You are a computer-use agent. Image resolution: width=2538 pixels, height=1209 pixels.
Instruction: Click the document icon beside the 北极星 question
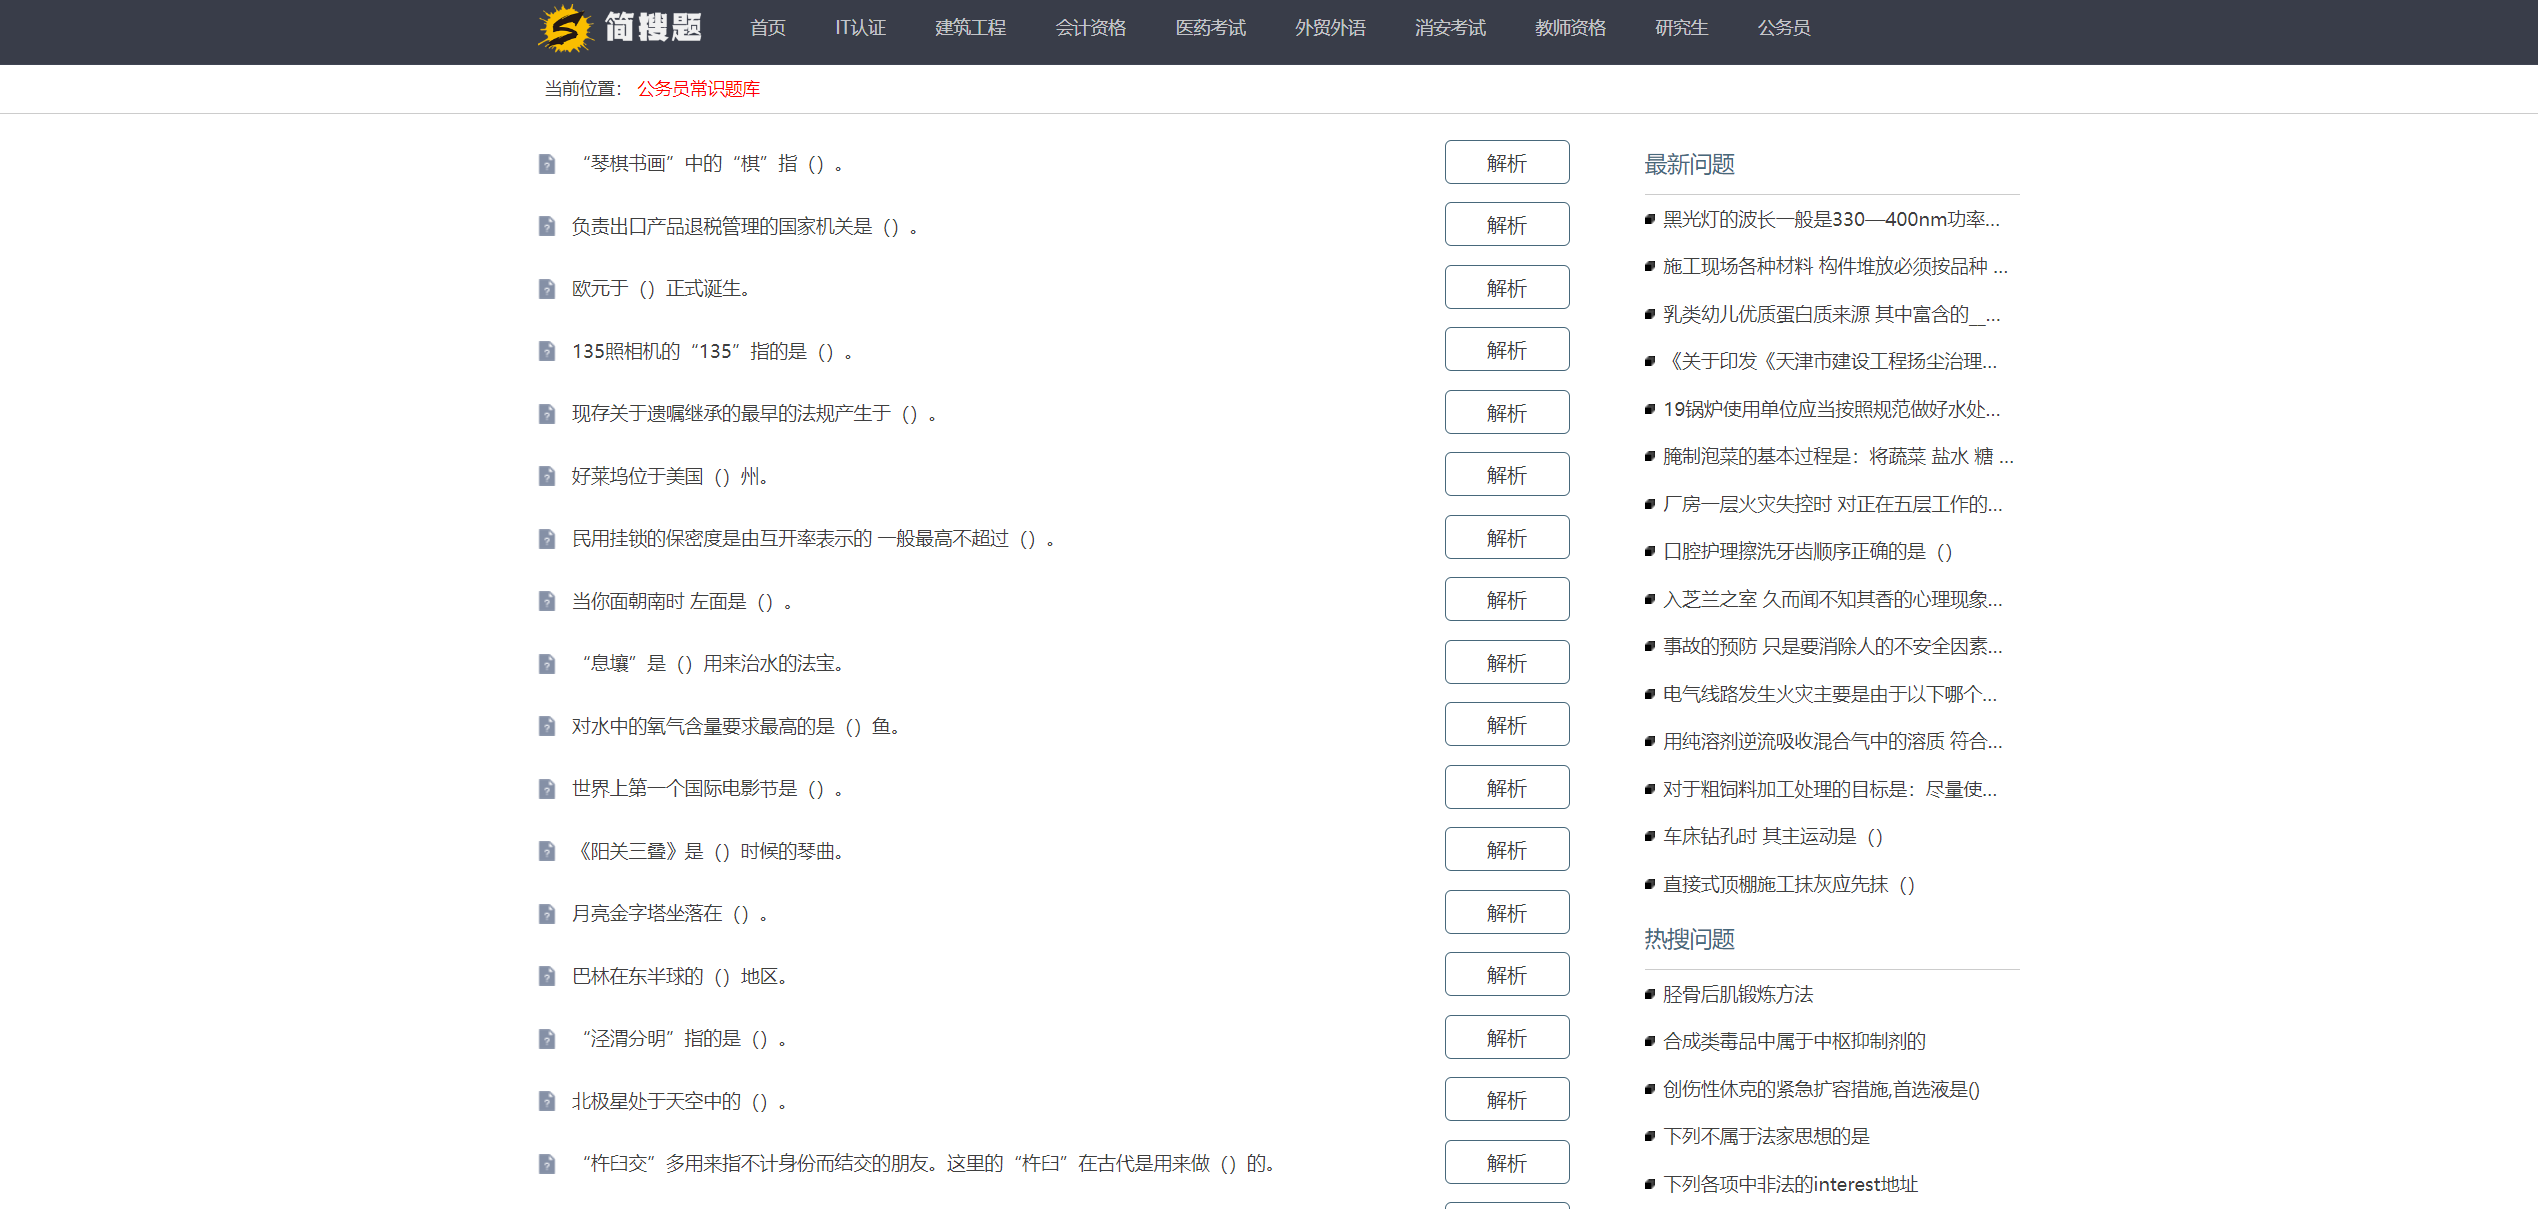pos(547,1101)
